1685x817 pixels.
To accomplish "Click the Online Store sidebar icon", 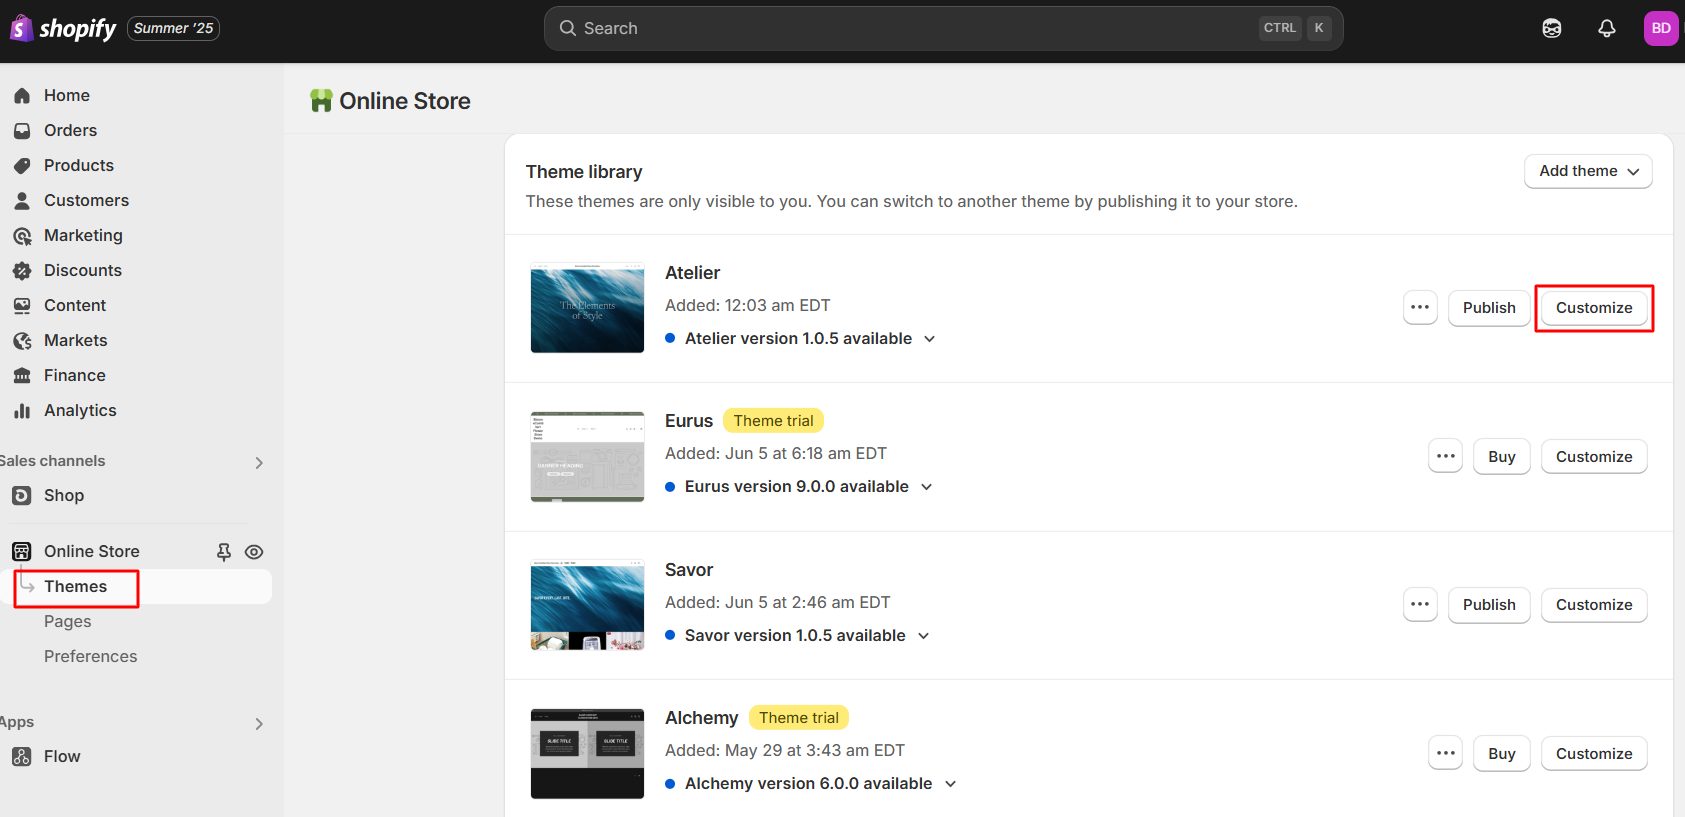I will tap(22, 551).
